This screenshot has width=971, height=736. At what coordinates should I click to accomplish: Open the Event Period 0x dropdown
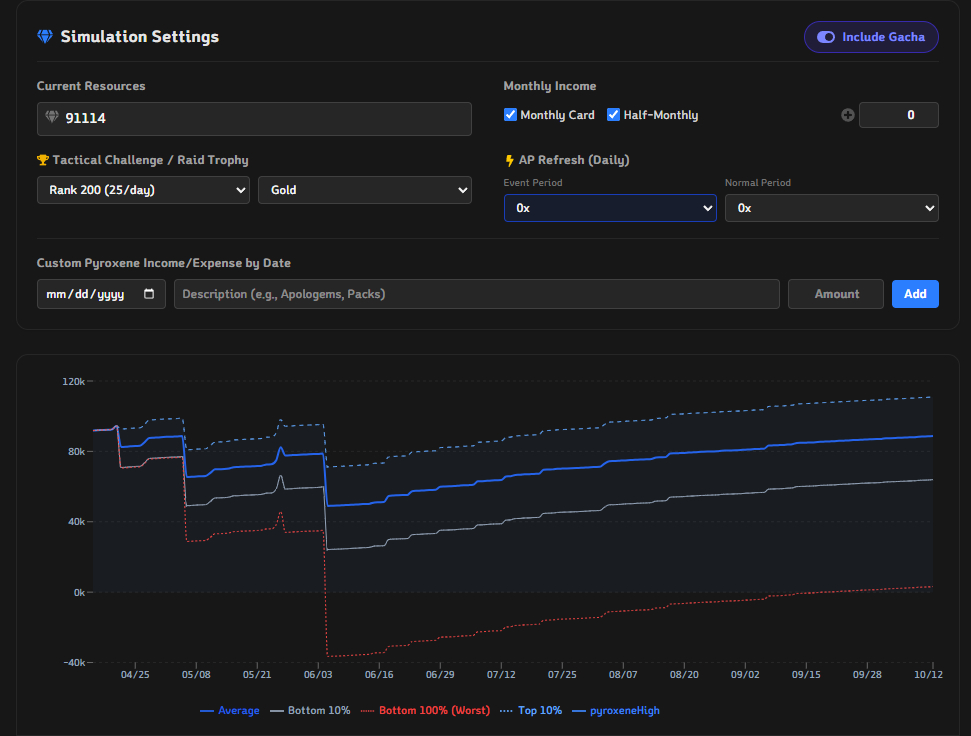tap(610, 208)
